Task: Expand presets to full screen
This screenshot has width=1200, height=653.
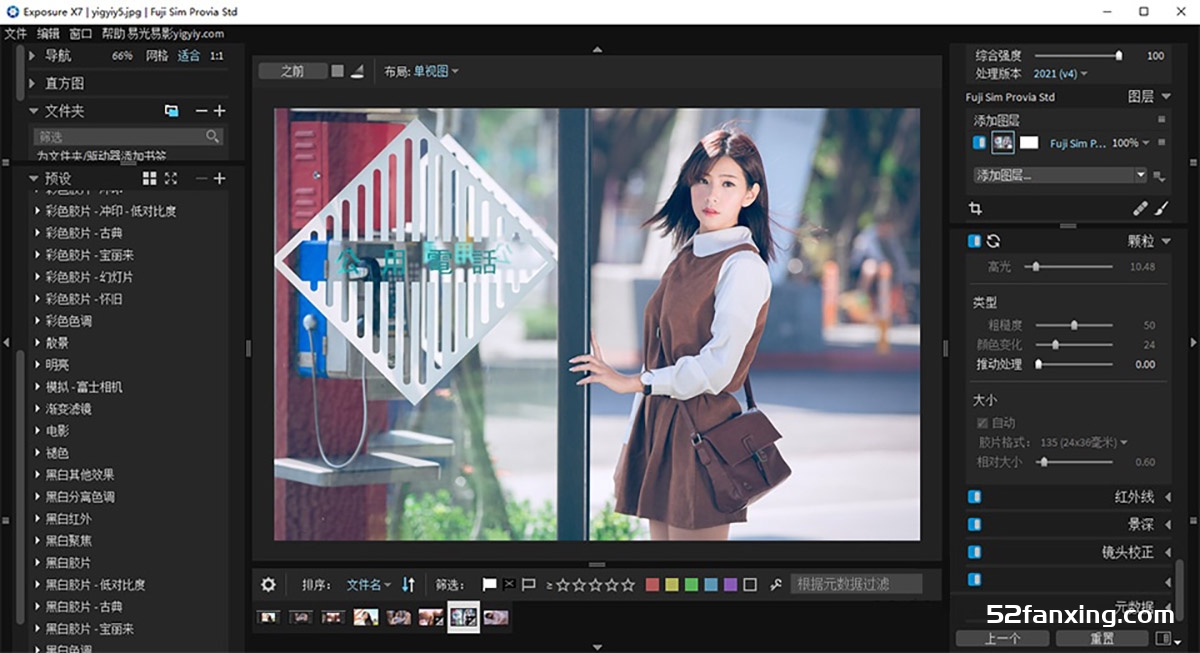Action: 171,178
